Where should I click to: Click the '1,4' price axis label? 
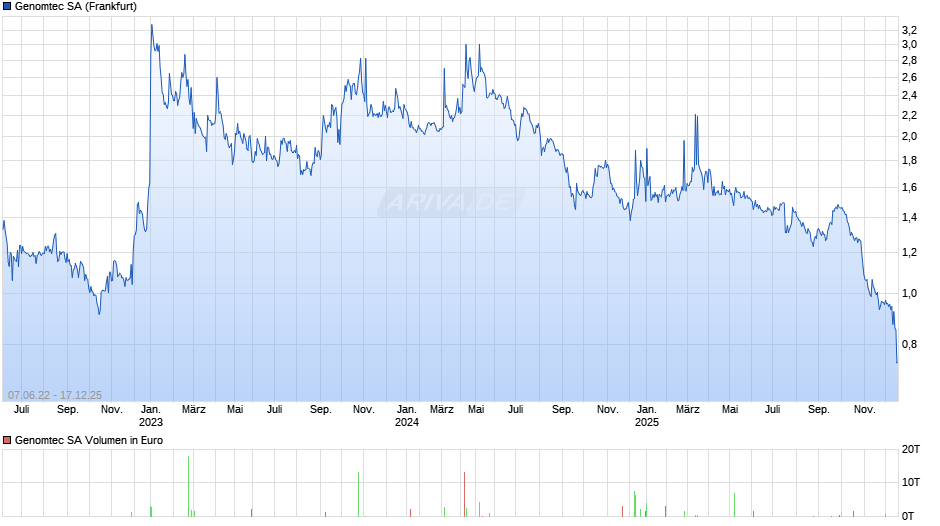909,217
